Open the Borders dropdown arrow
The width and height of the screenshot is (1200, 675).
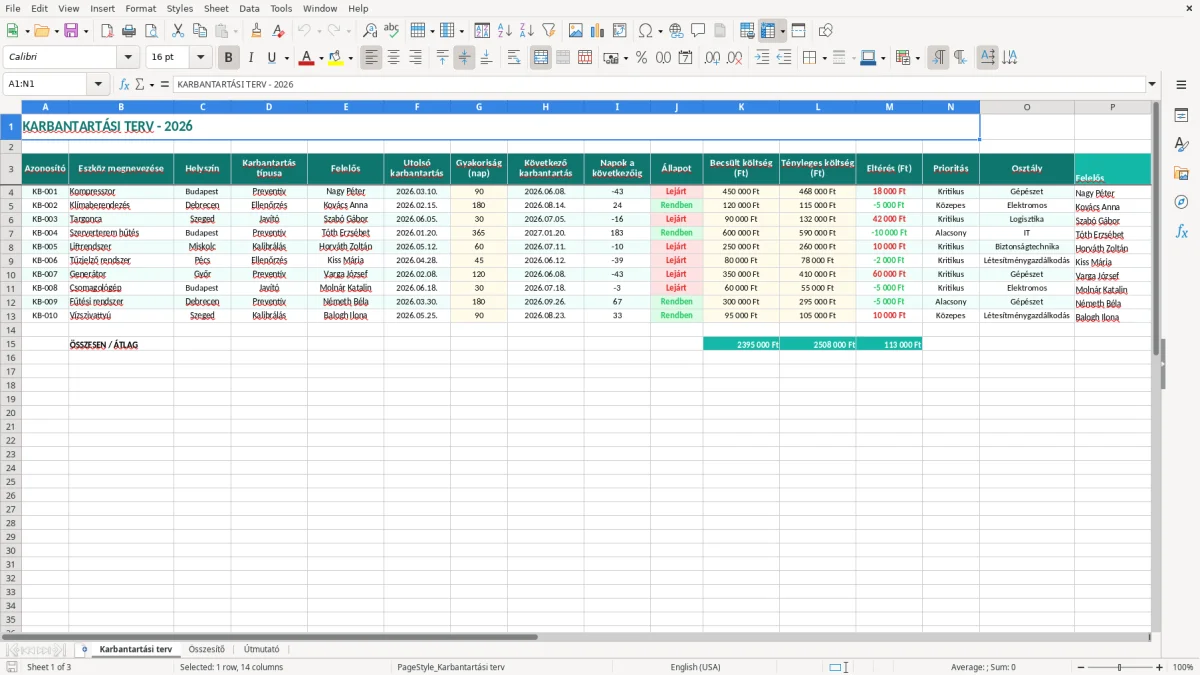point(824,58)
